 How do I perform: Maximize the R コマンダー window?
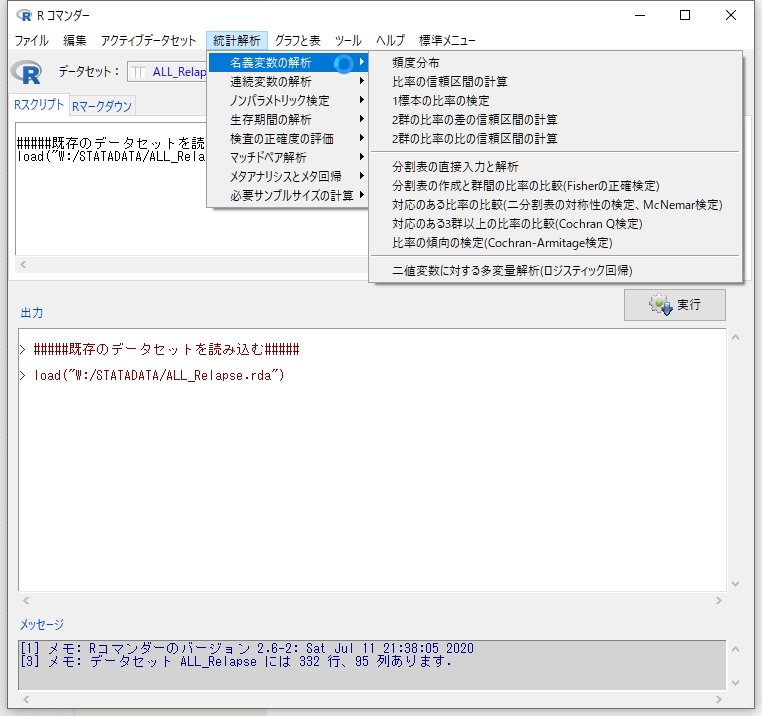coord(685,16)
